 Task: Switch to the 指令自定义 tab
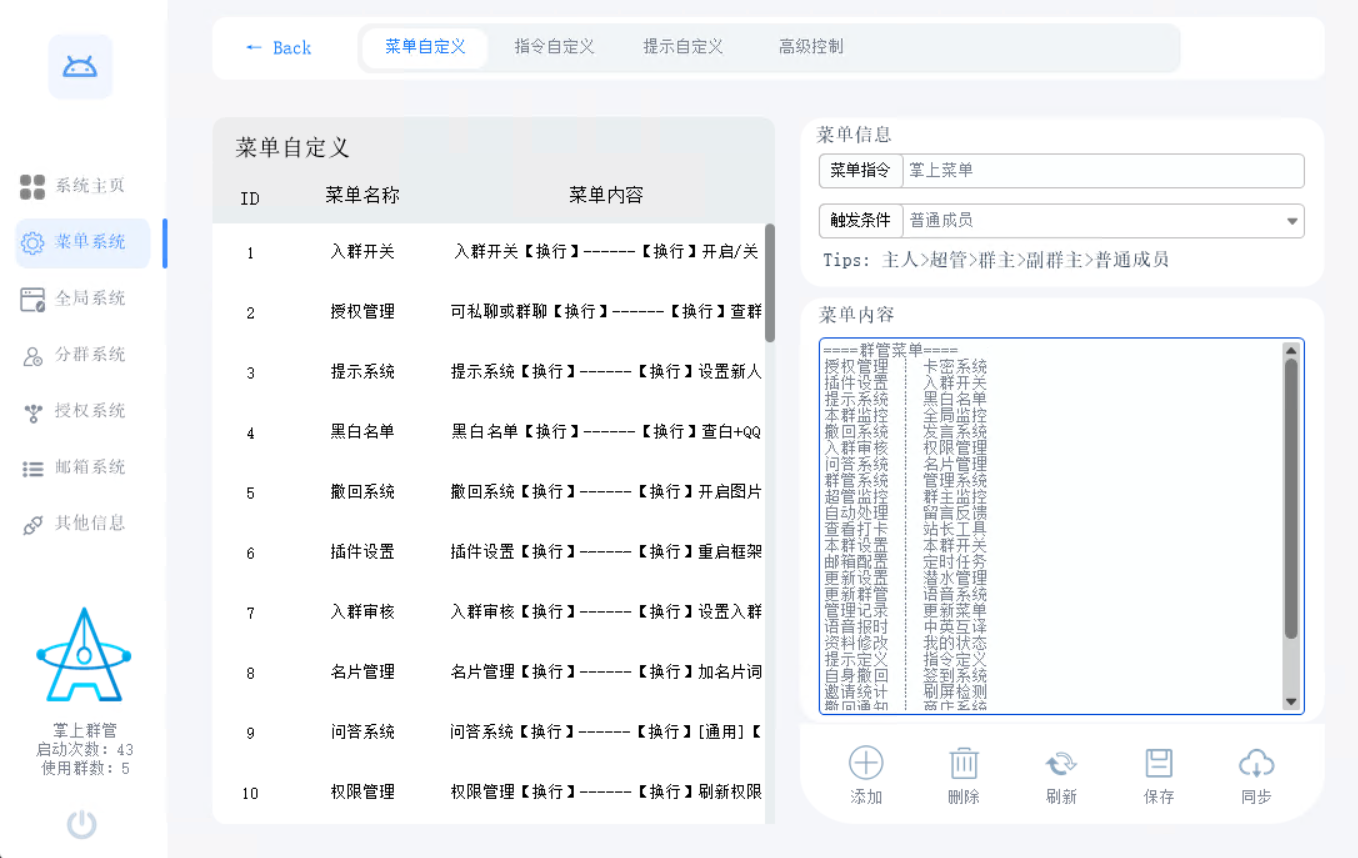554,47
